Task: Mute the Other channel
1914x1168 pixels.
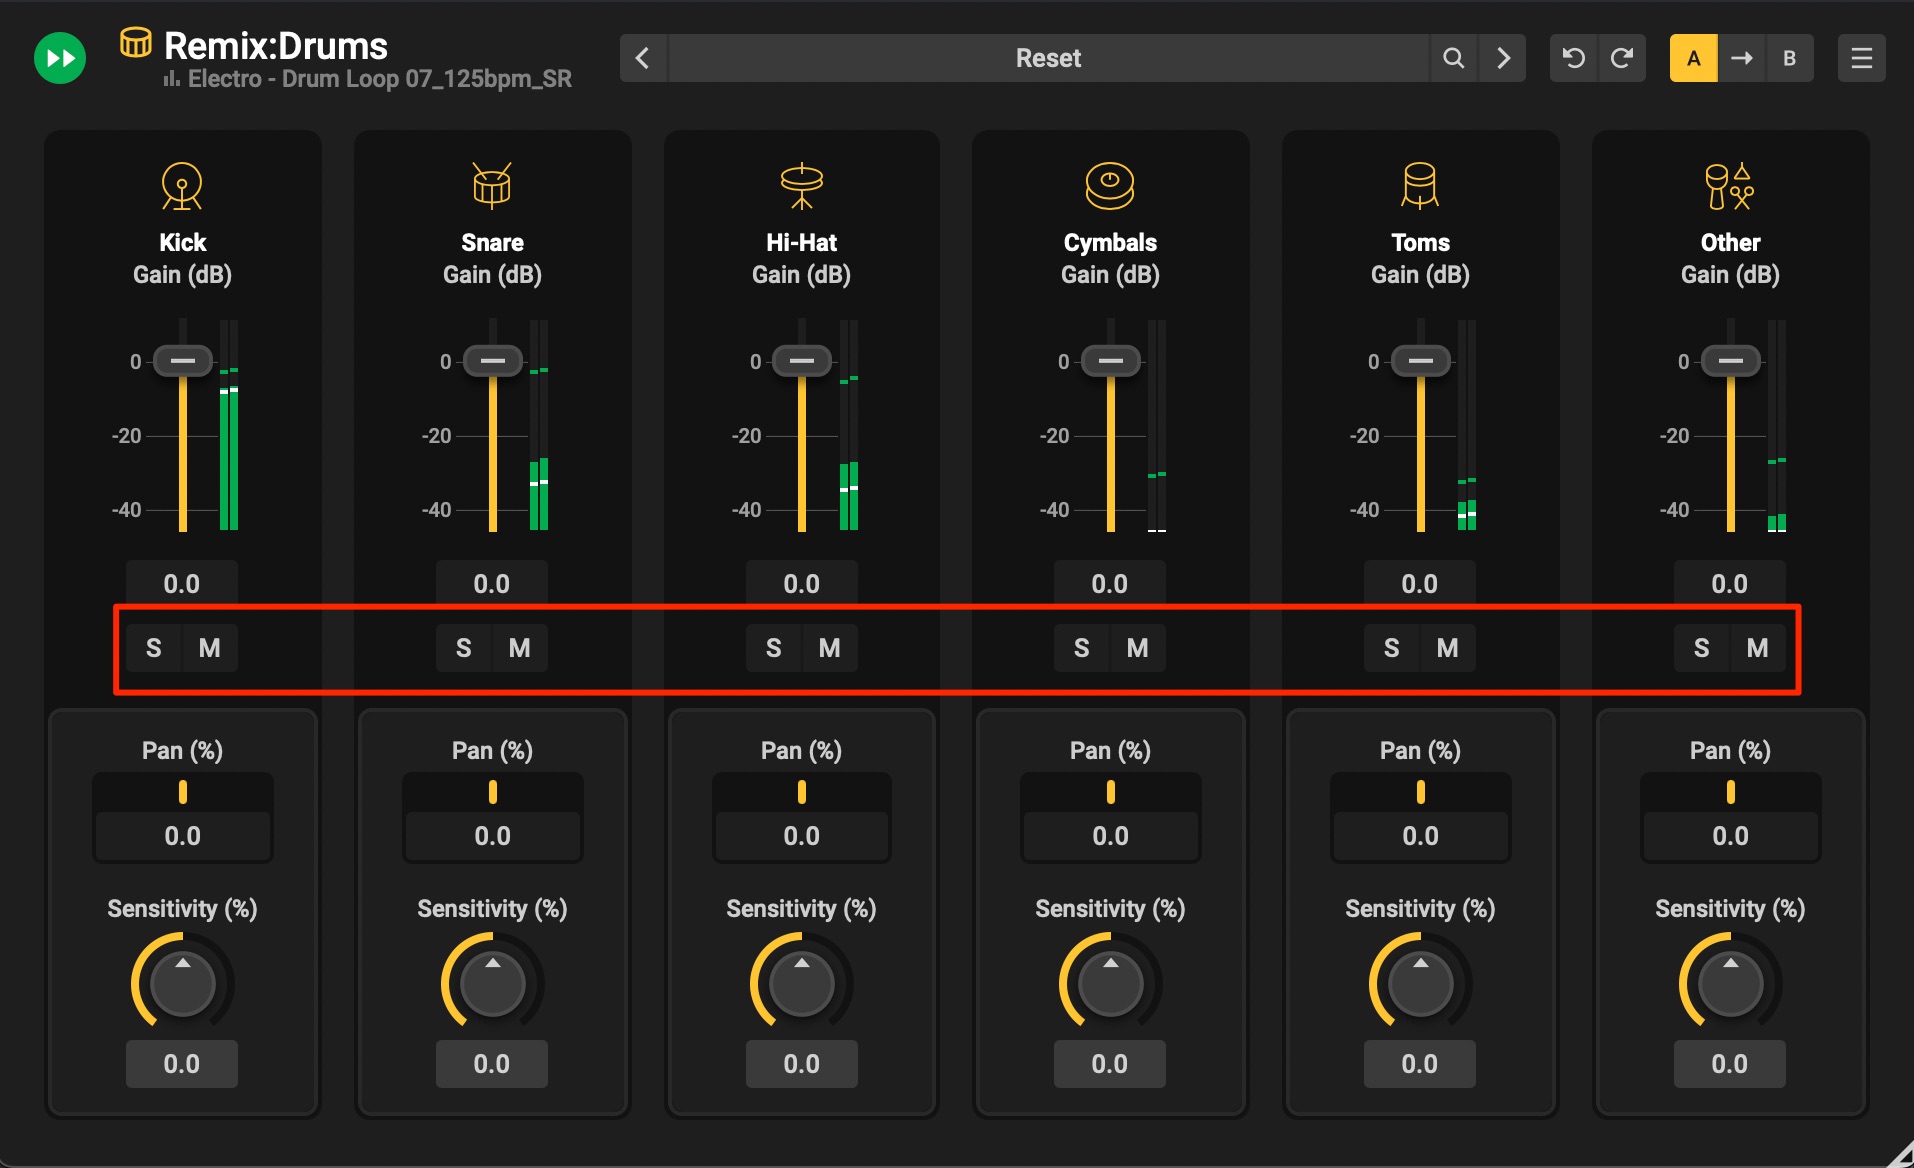Action: coord(1758,648)
